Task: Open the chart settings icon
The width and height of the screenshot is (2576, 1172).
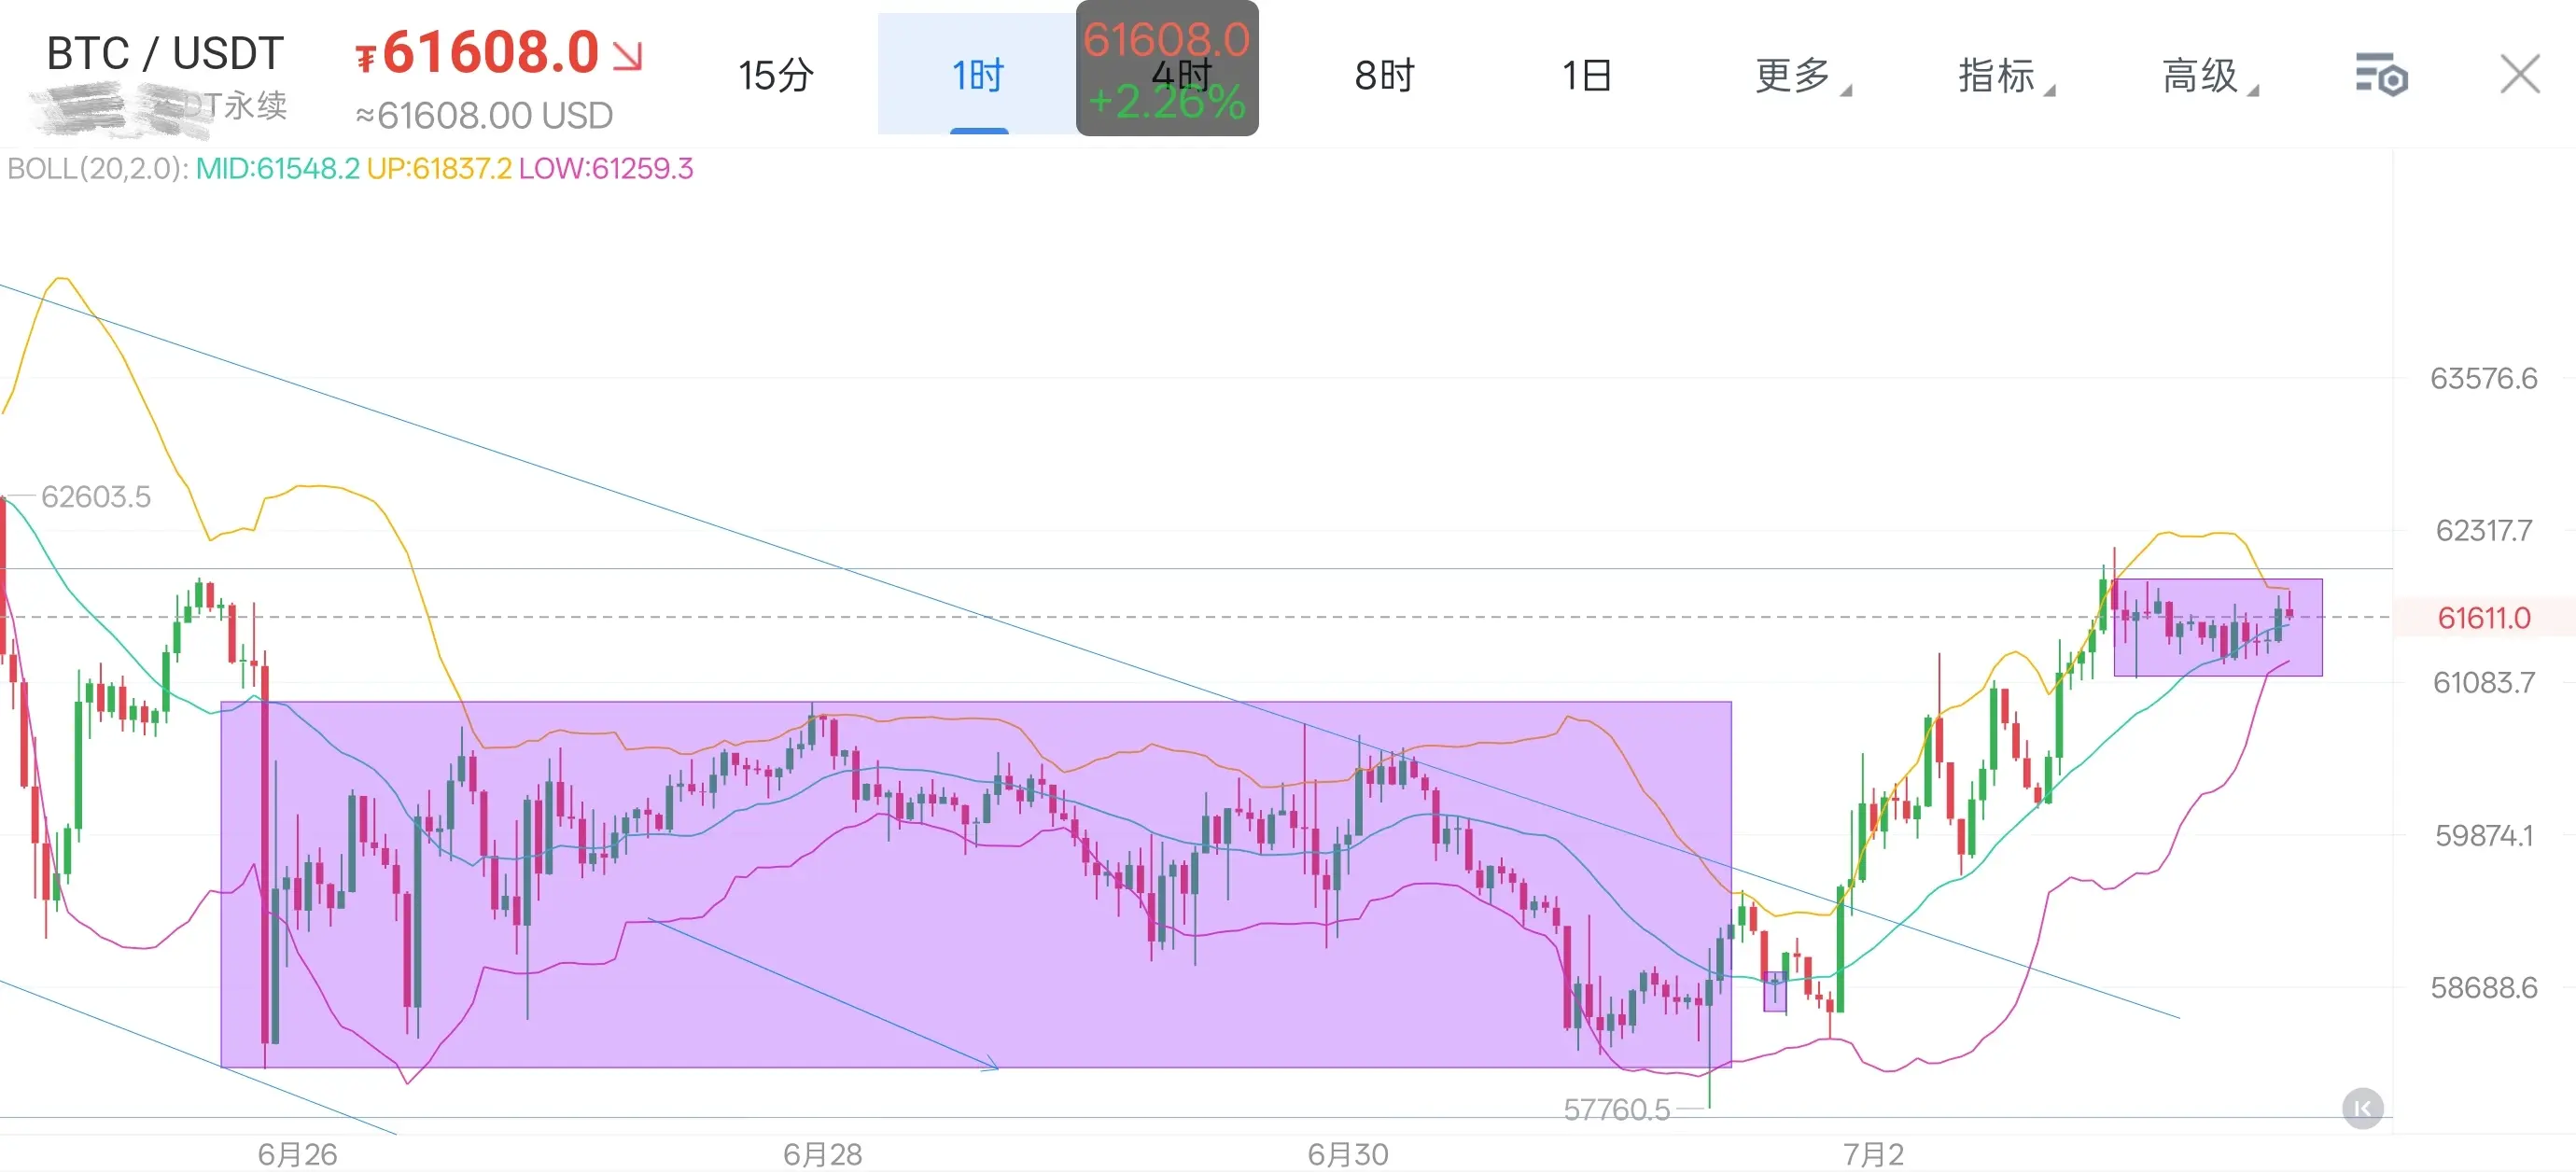Action: pos(2382,75)
